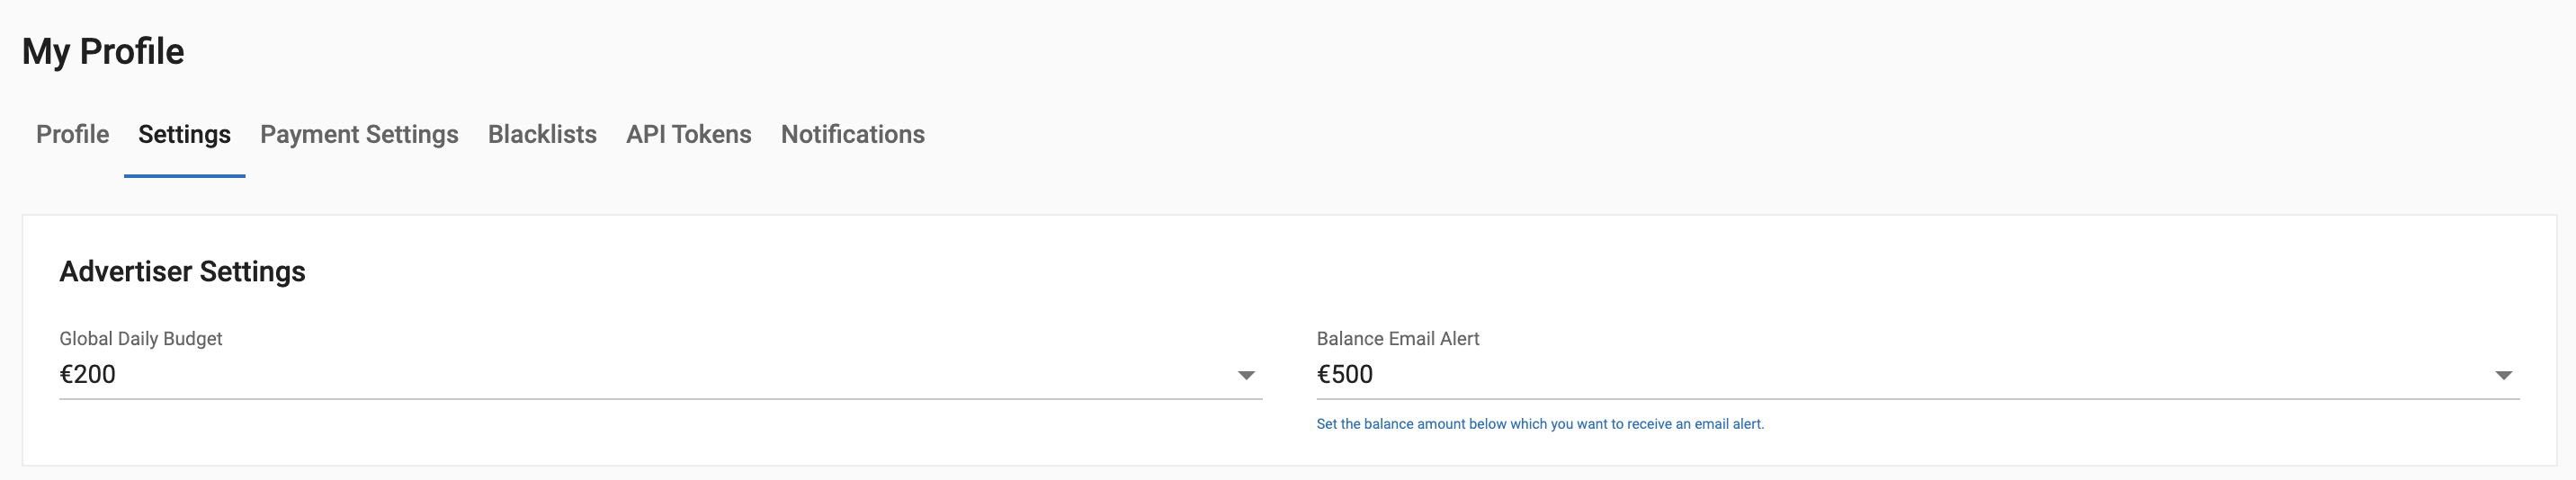
Task: Click blank header area right of Notifications tab
Action: 1700,135
